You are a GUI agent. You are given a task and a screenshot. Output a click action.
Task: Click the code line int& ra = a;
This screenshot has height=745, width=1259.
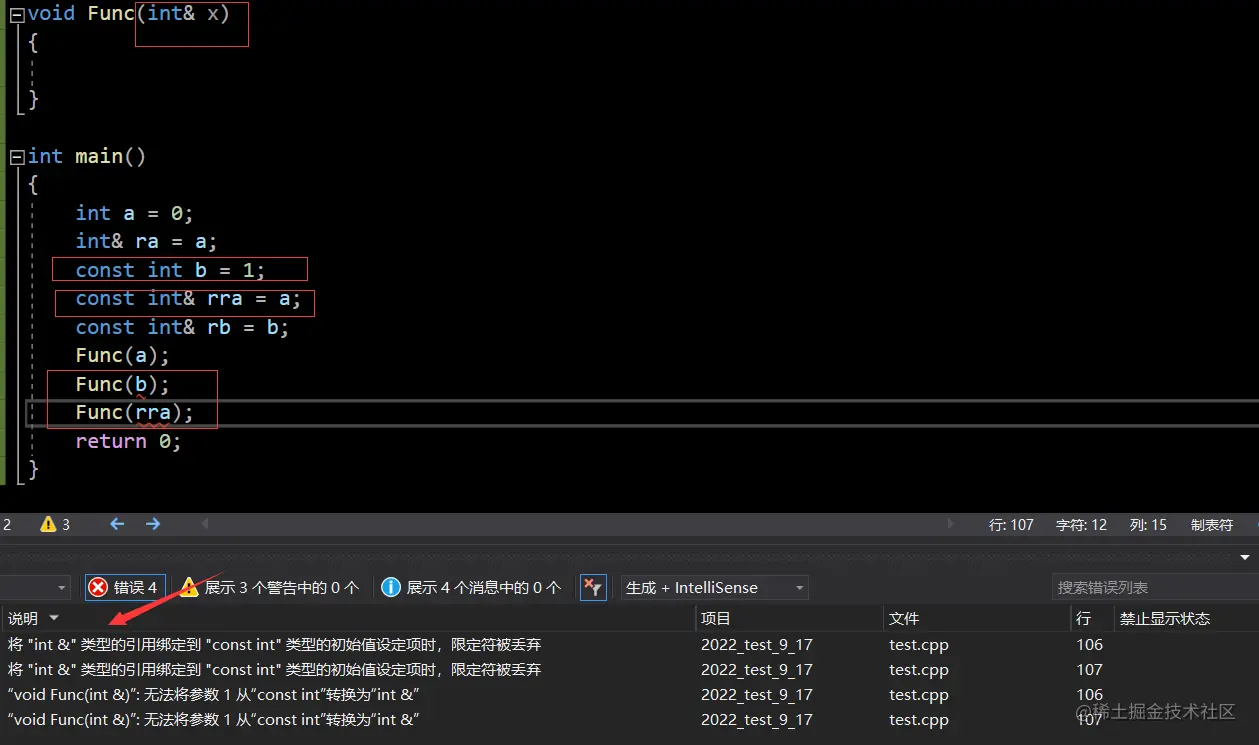(x=146, y=242)
